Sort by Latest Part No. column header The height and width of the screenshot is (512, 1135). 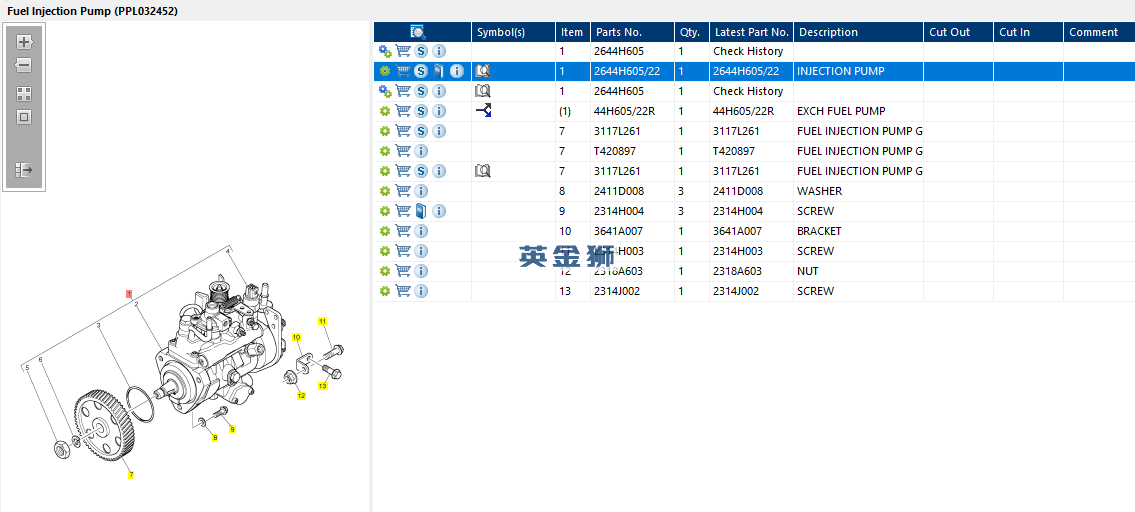[x=751, y=32]
